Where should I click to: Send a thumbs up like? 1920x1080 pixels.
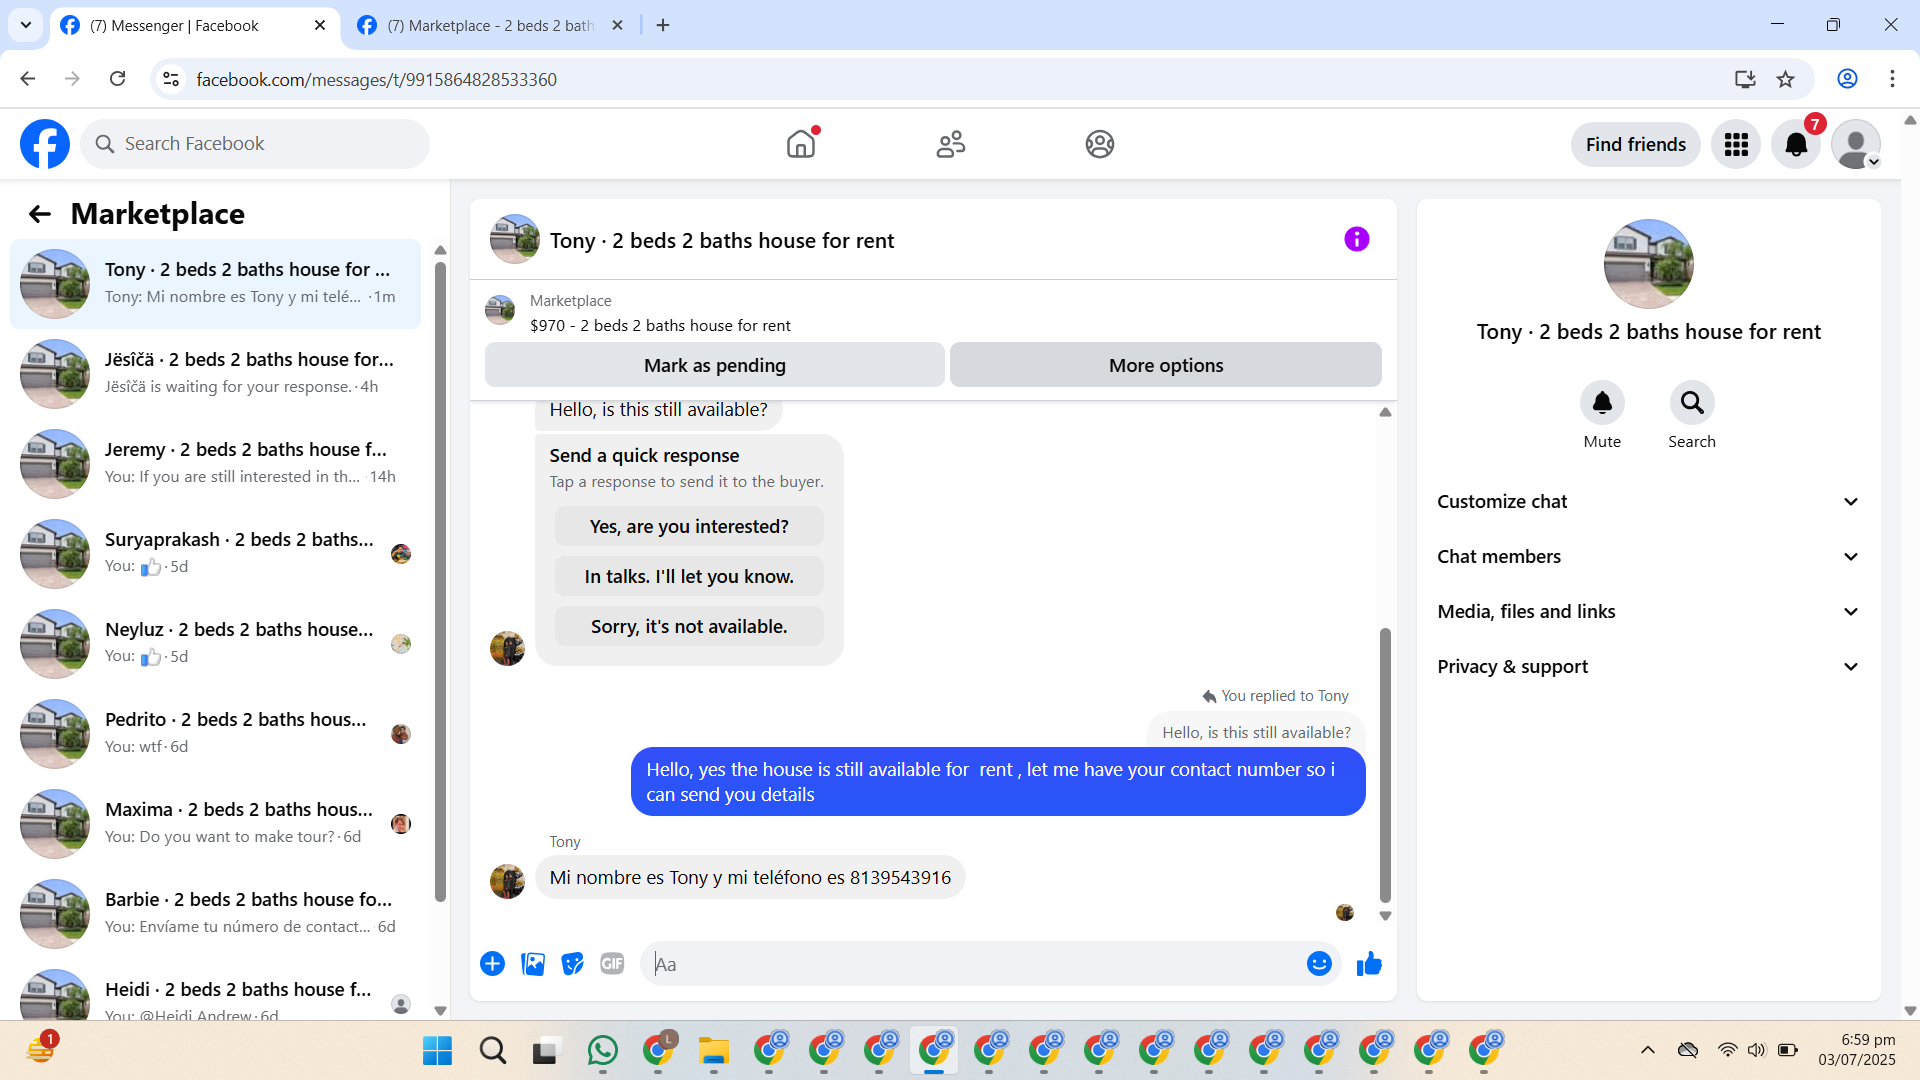pos(1369,963)
